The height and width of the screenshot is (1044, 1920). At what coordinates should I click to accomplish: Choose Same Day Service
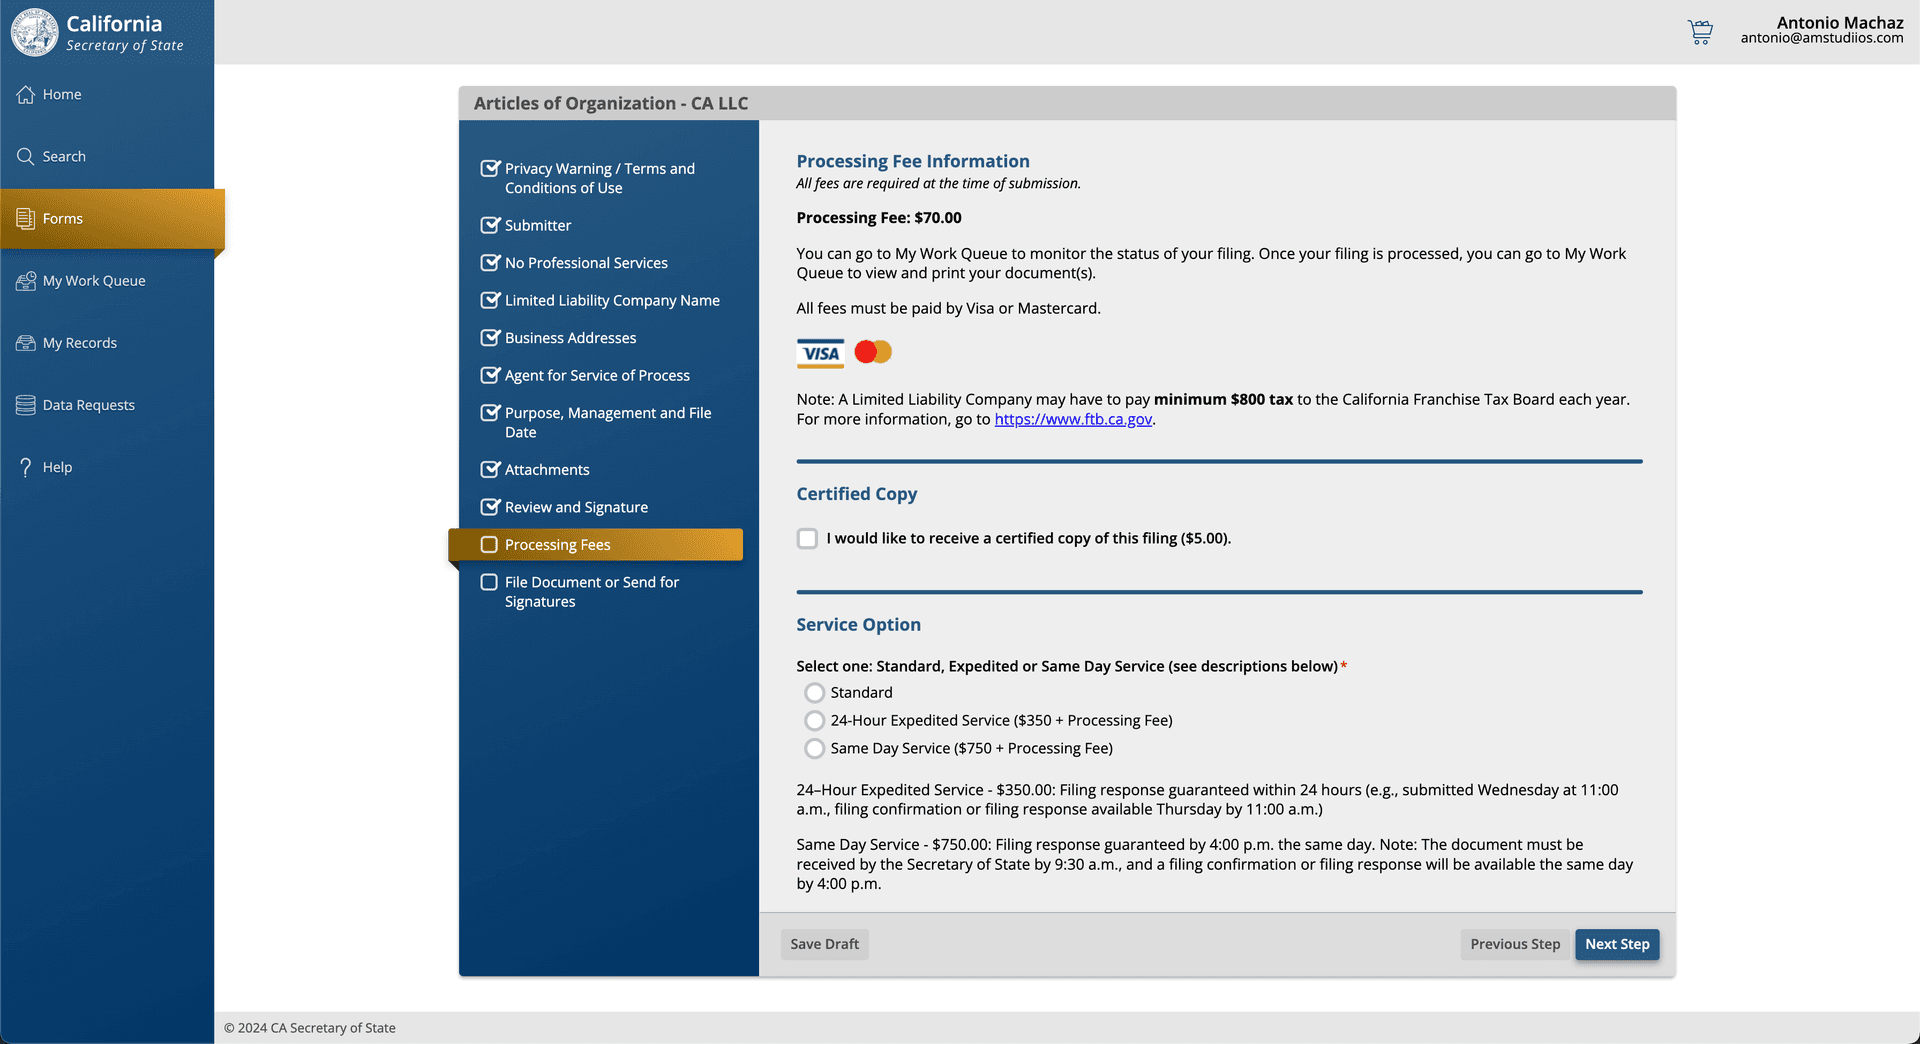[814, 748]
